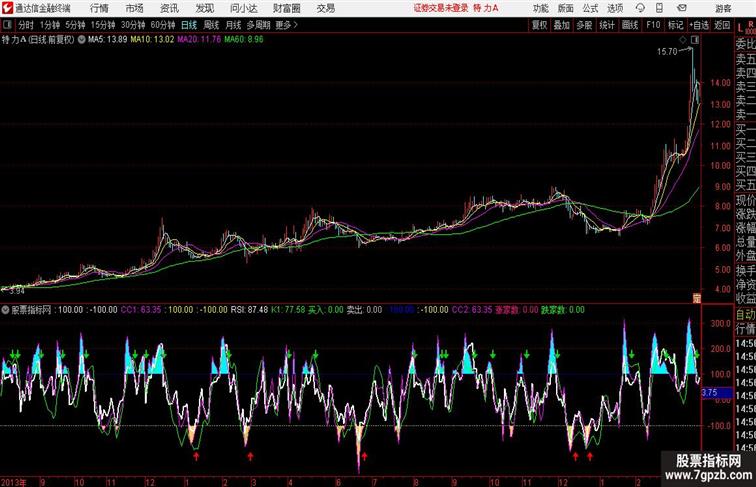756x487 pixels.
Task: Select the 60分钟 period
Action: click(163, 25)
